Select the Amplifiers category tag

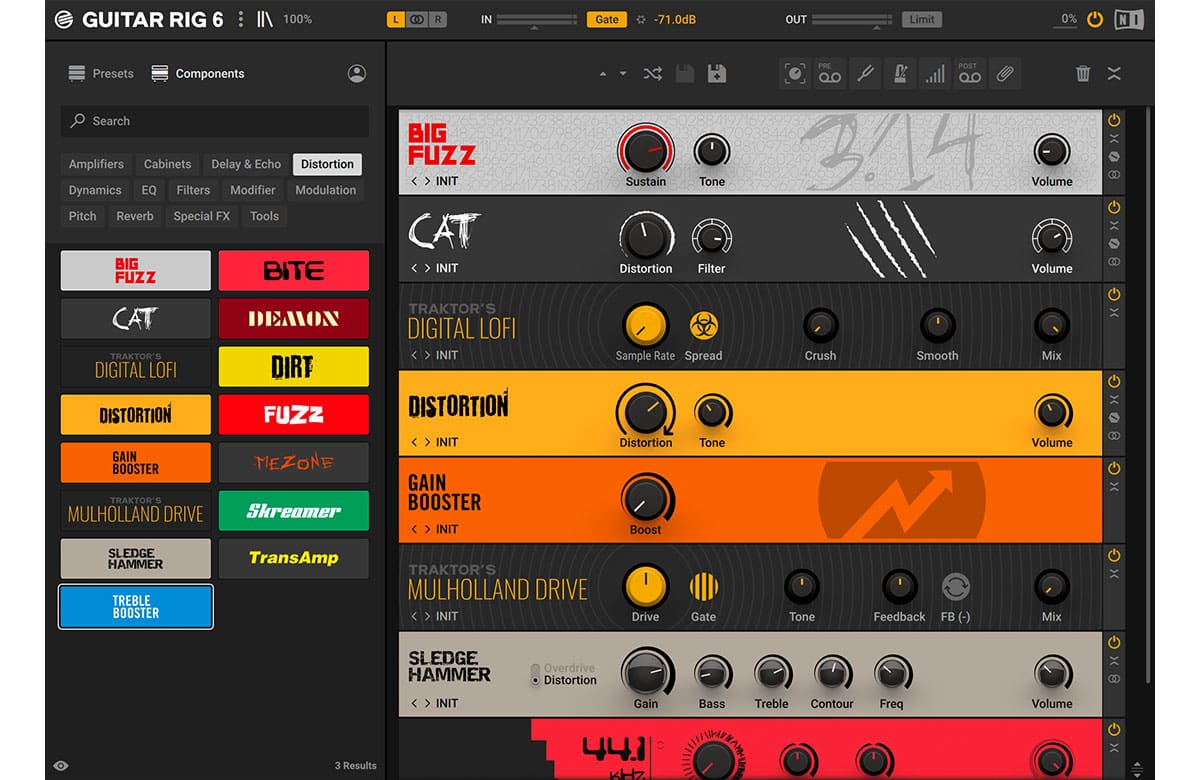(96, 164)
